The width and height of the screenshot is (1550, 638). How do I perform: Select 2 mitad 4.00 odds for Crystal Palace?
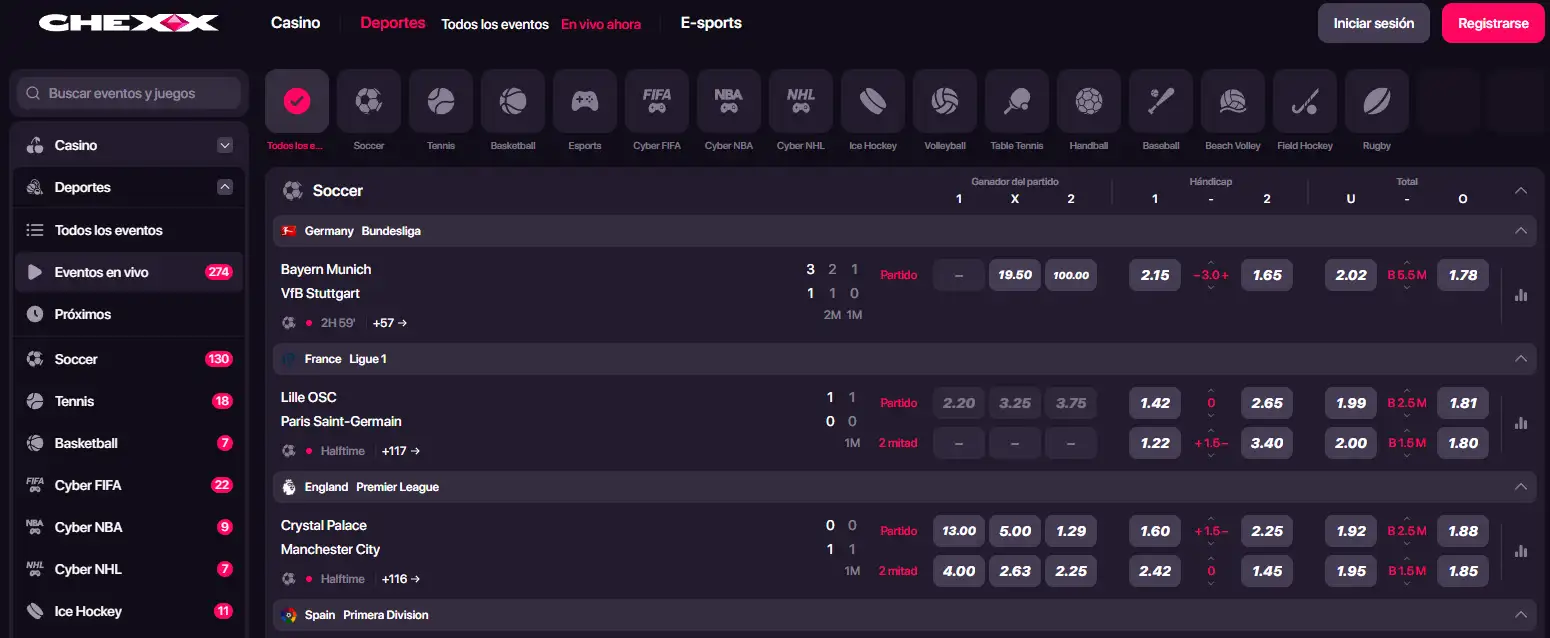[959, 571]
